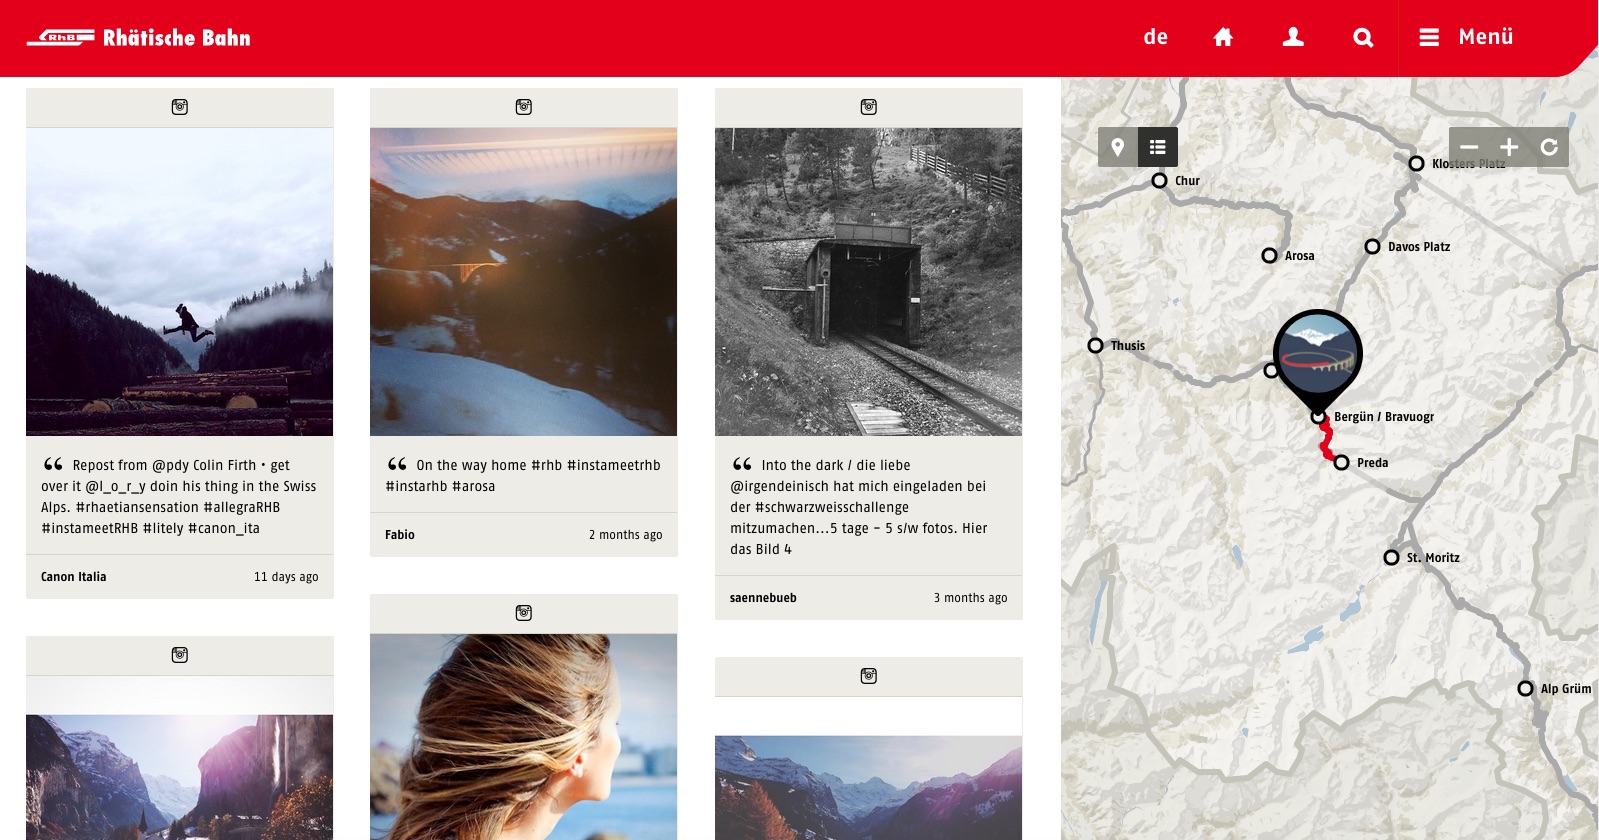Open the home page icon
This screenshot has width=1599, height=840.
[x=1223, y=37]
